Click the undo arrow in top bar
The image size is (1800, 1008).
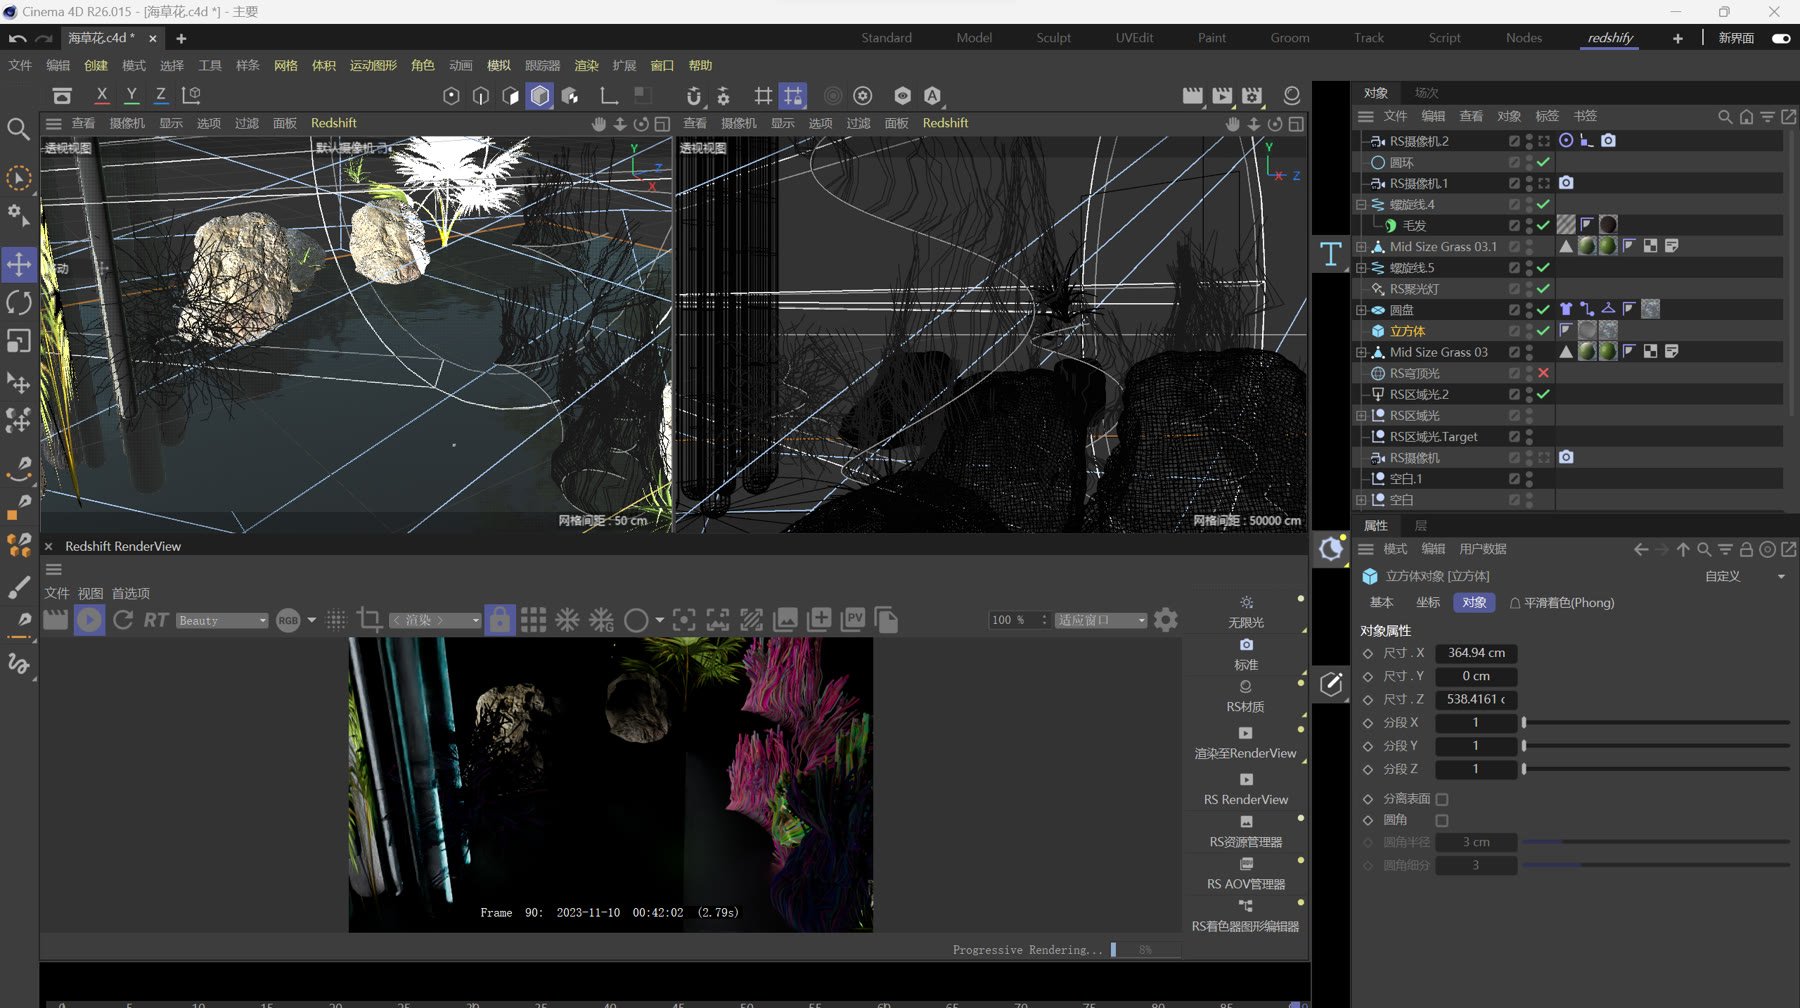click(18, 38)
